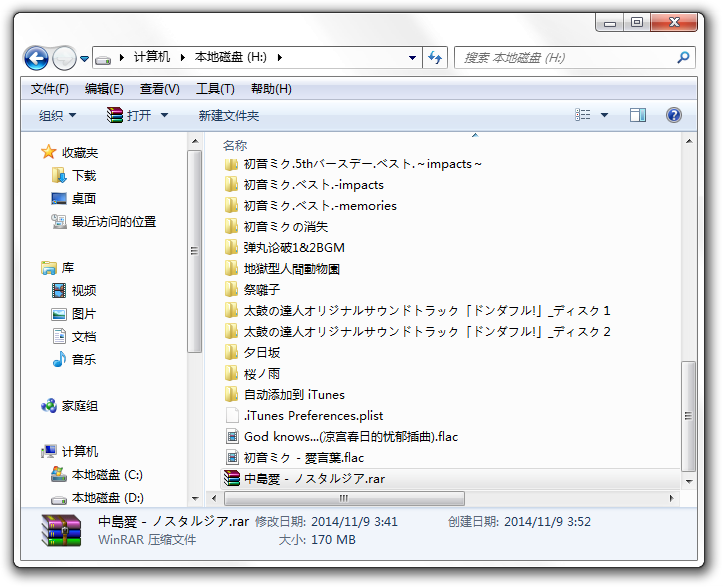The image size is (723, 587).
Task: Toggle the preview pane button
Action: [637, 116]
